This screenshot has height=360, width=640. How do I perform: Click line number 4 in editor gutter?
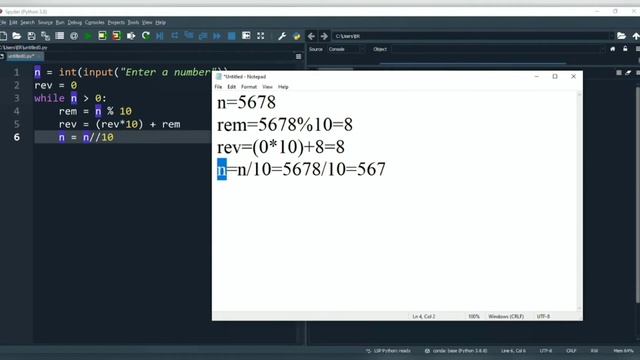point(16,111)
